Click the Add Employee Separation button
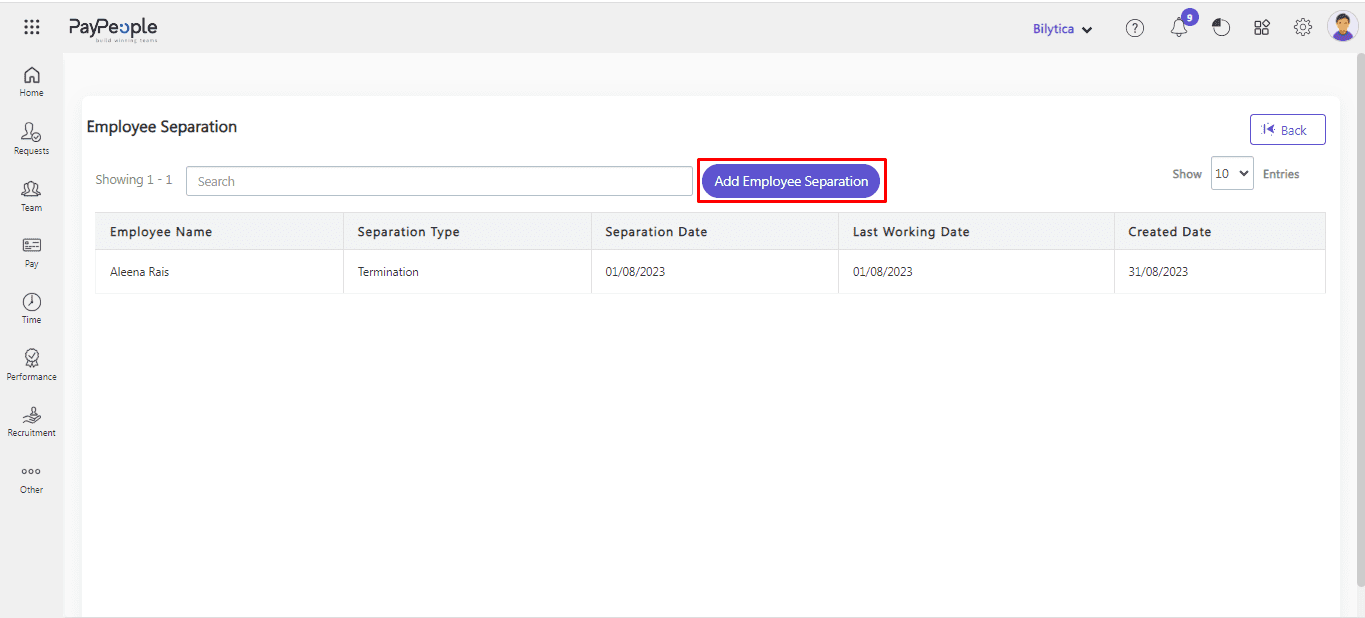Viewport: 1365px width, 618px height. [x=791, y=181]
